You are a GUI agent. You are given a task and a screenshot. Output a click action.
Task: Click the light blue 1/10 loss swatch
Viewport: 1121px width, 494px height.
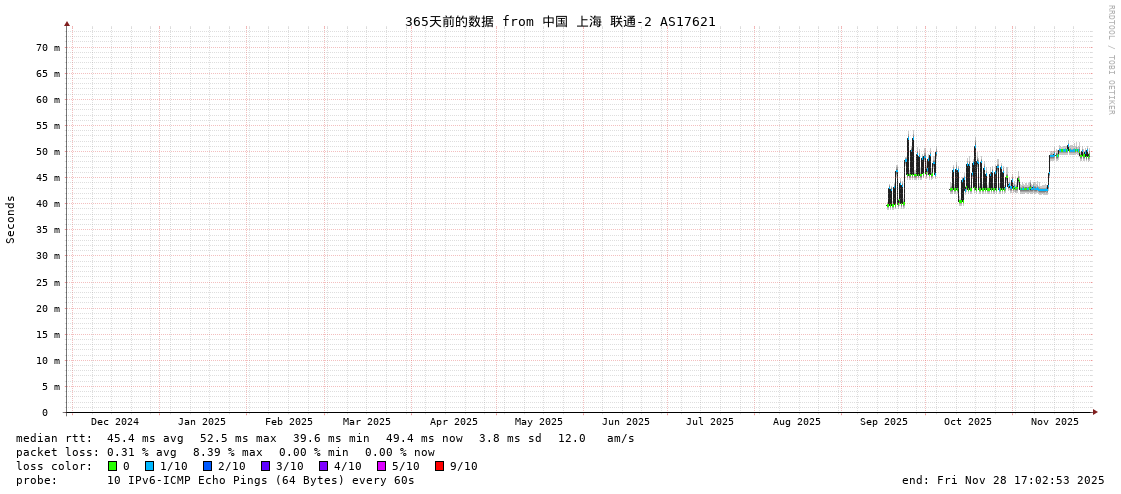pos(149,466)
